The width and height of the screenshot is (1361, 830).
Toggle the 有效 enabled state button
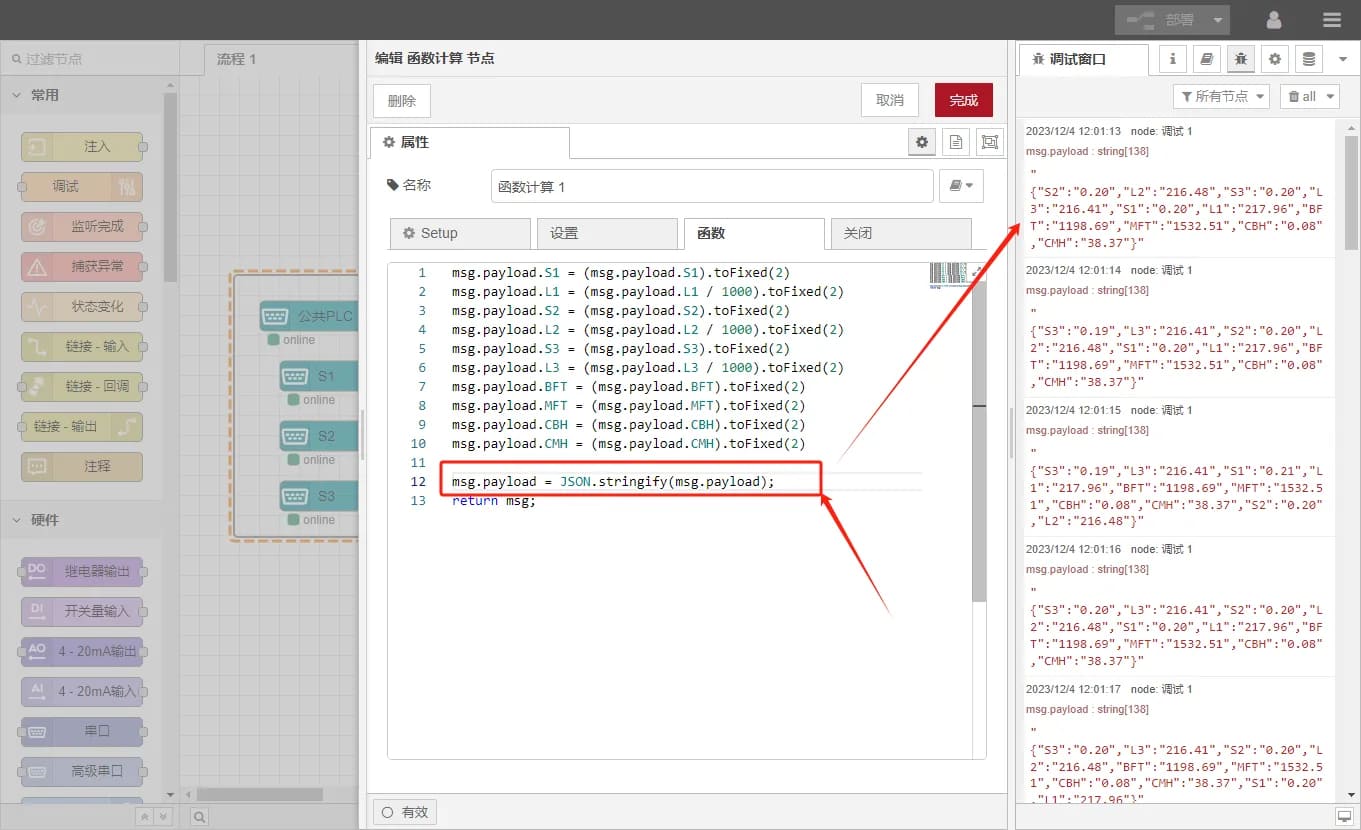(404, 812)
